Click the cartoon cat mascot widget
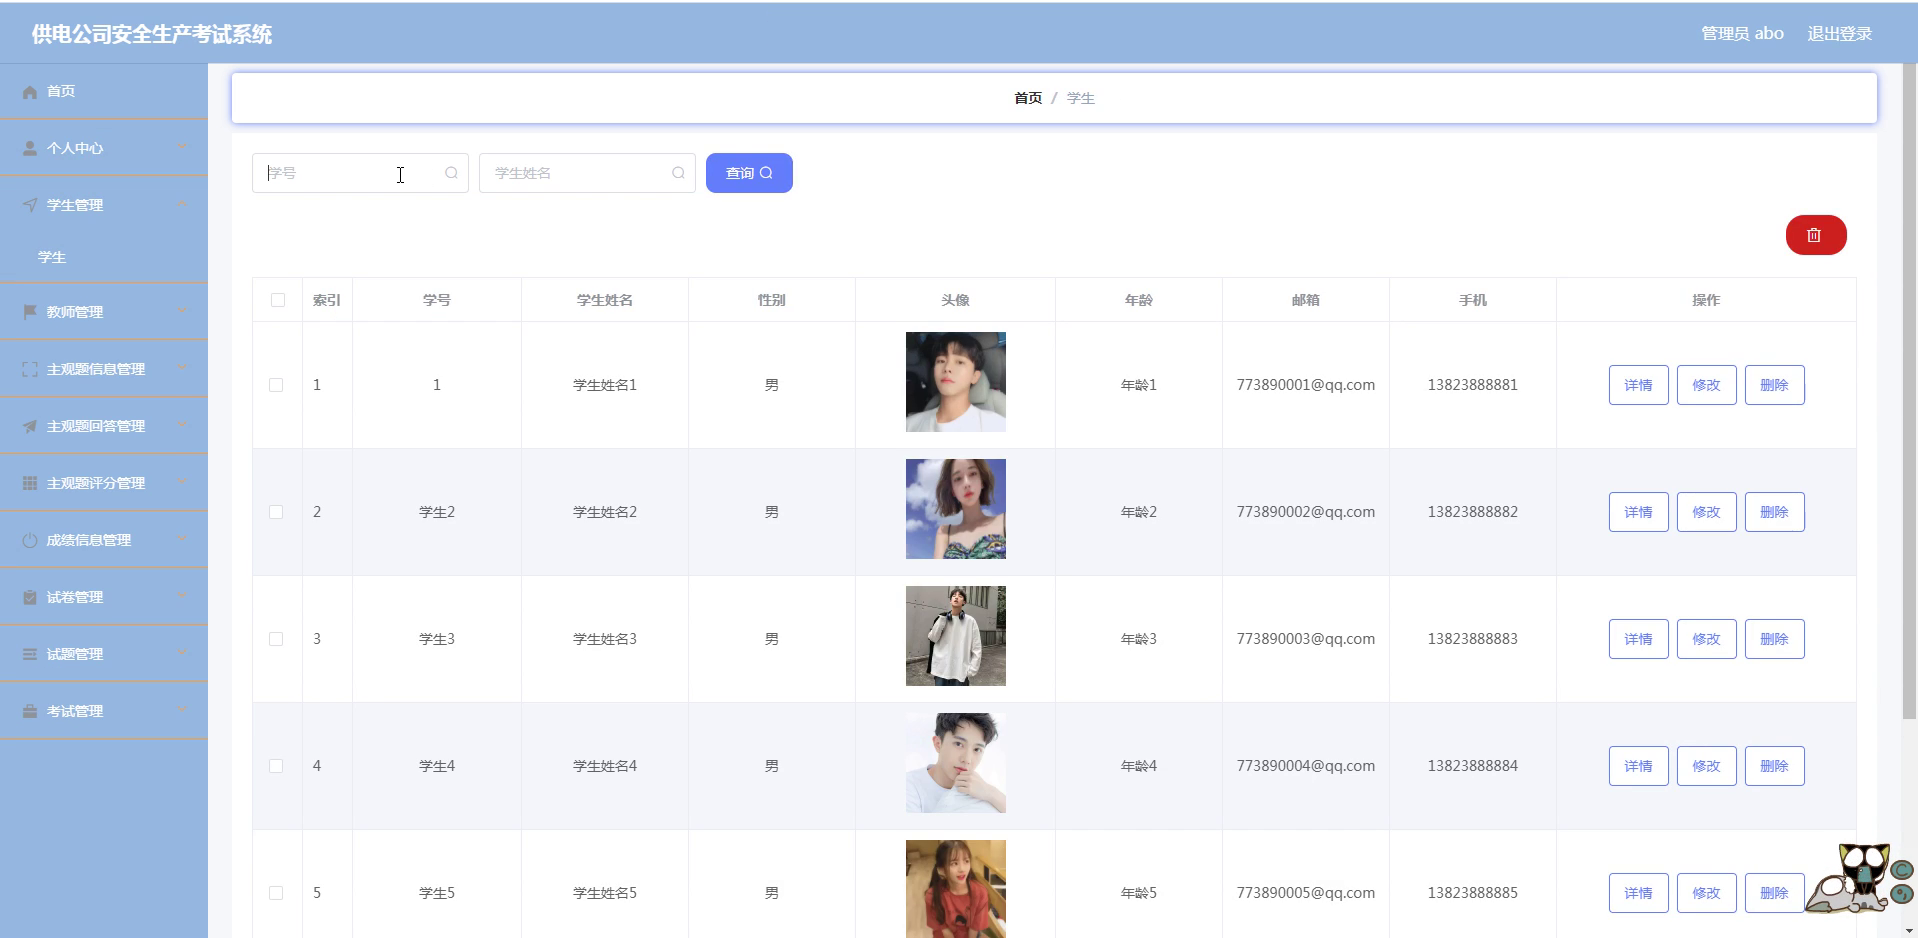 pos(1860,878)
